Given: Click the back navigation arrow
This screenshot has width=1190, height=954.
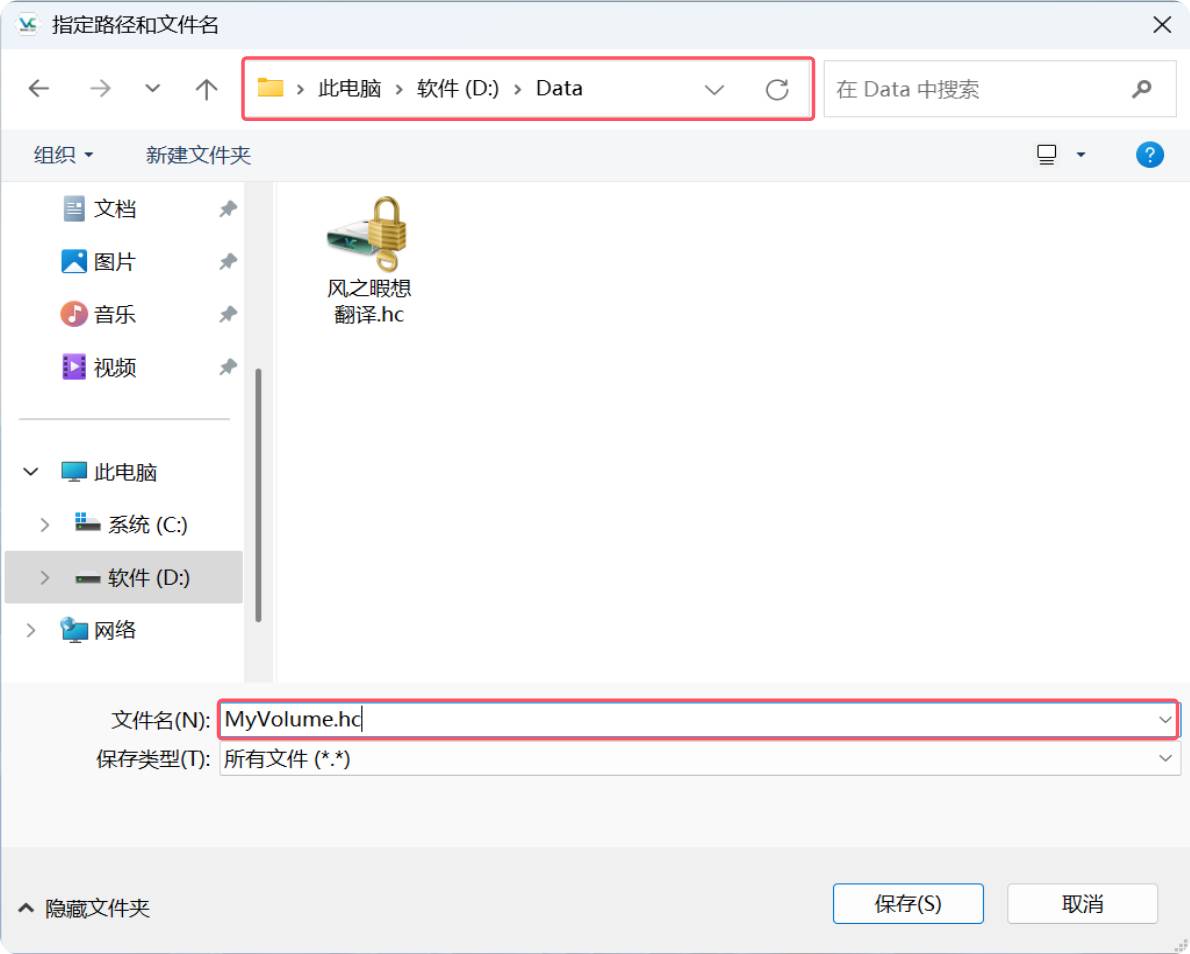Looking at the screenshot, I should click(39, 89).
